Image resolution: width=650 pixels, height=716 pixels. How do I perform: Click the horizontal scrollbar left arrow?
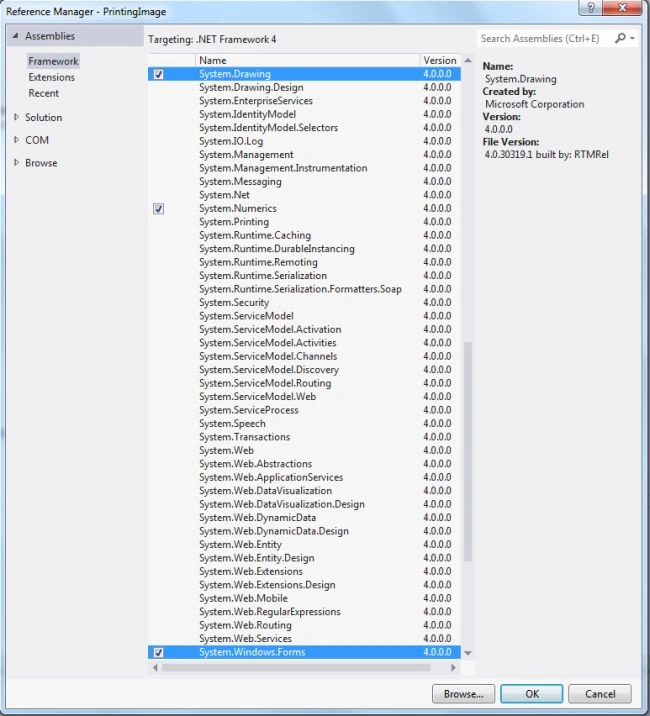point(155,668)
